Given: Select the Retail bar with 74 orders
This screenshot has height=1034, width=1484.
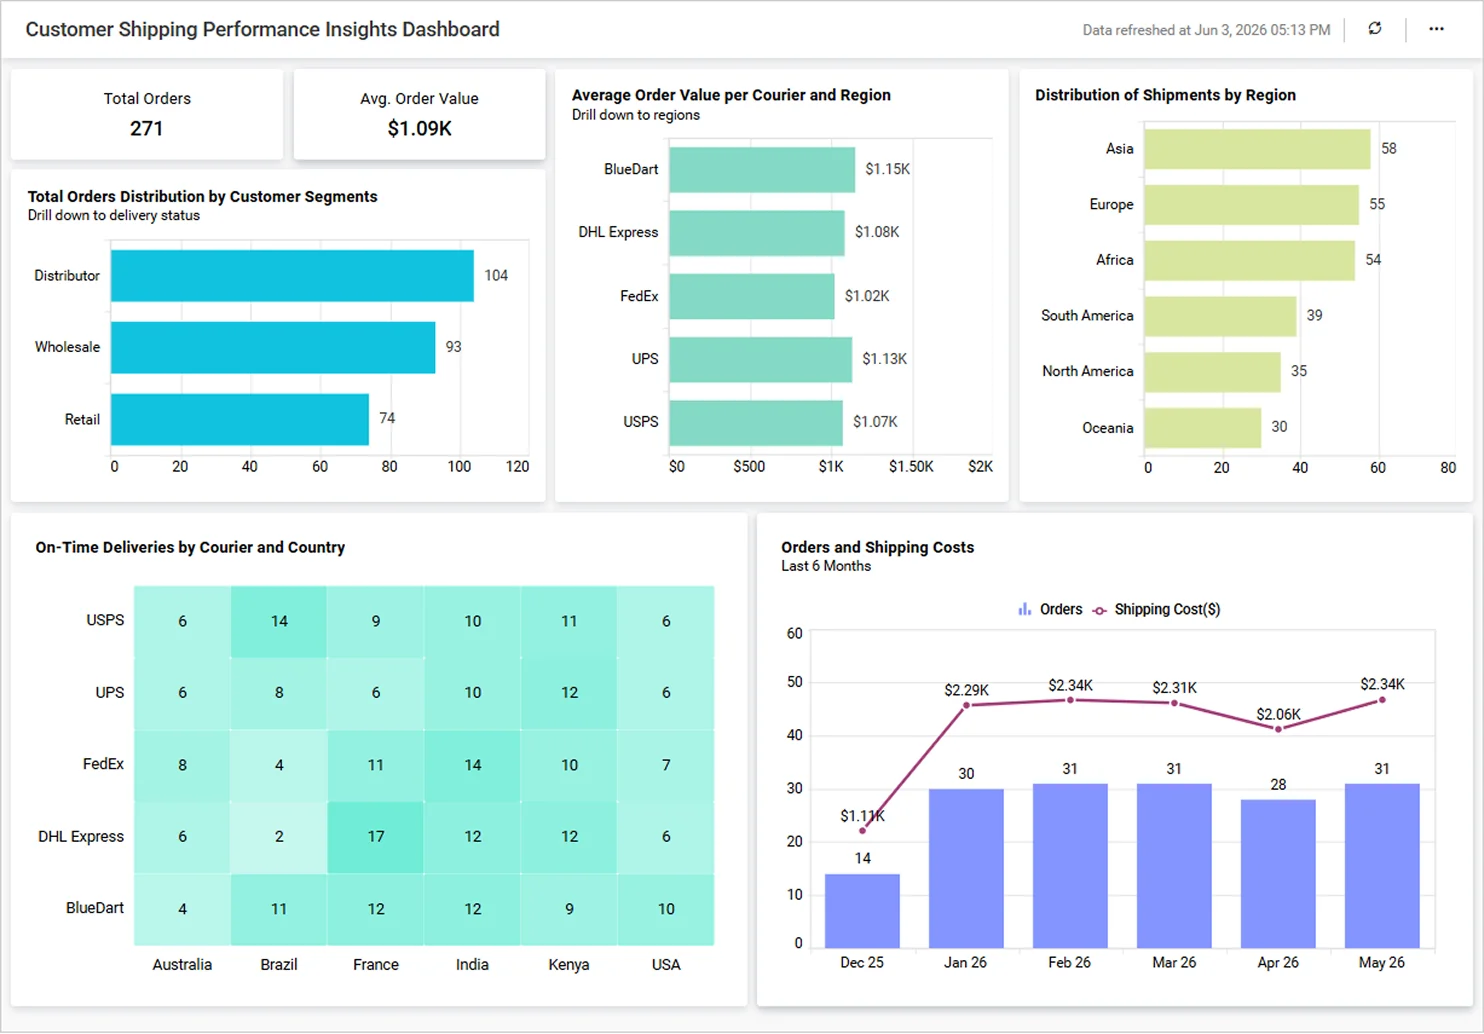Looking at the screenshot, I should (x=240, y=419).
